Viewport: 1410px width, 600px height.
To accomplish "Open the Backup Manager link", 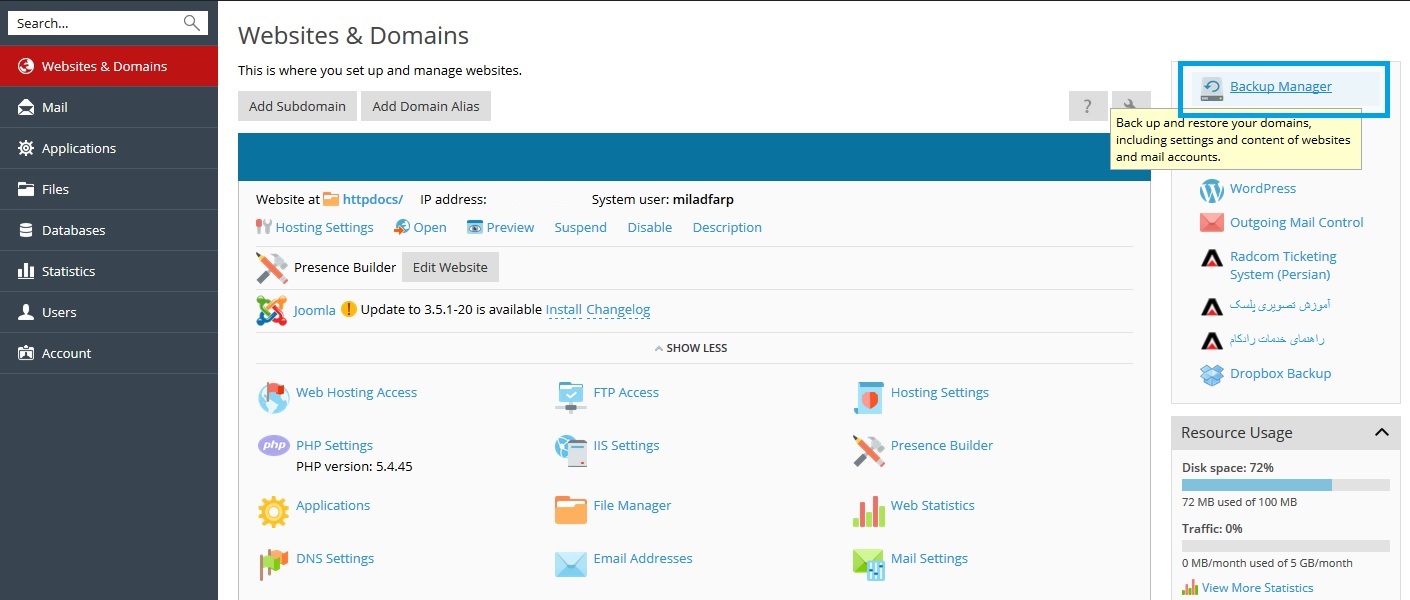I will click(1280, 87).
